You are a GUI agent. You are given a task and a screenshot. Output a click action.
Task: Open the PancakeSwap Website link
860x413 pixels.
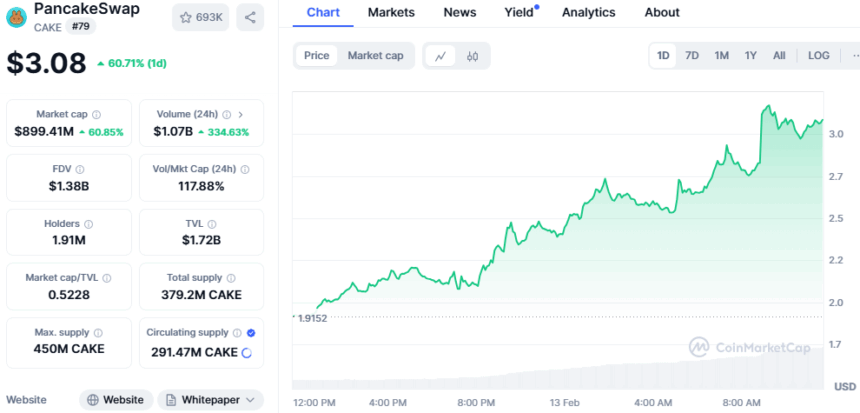tap(116, 400)
